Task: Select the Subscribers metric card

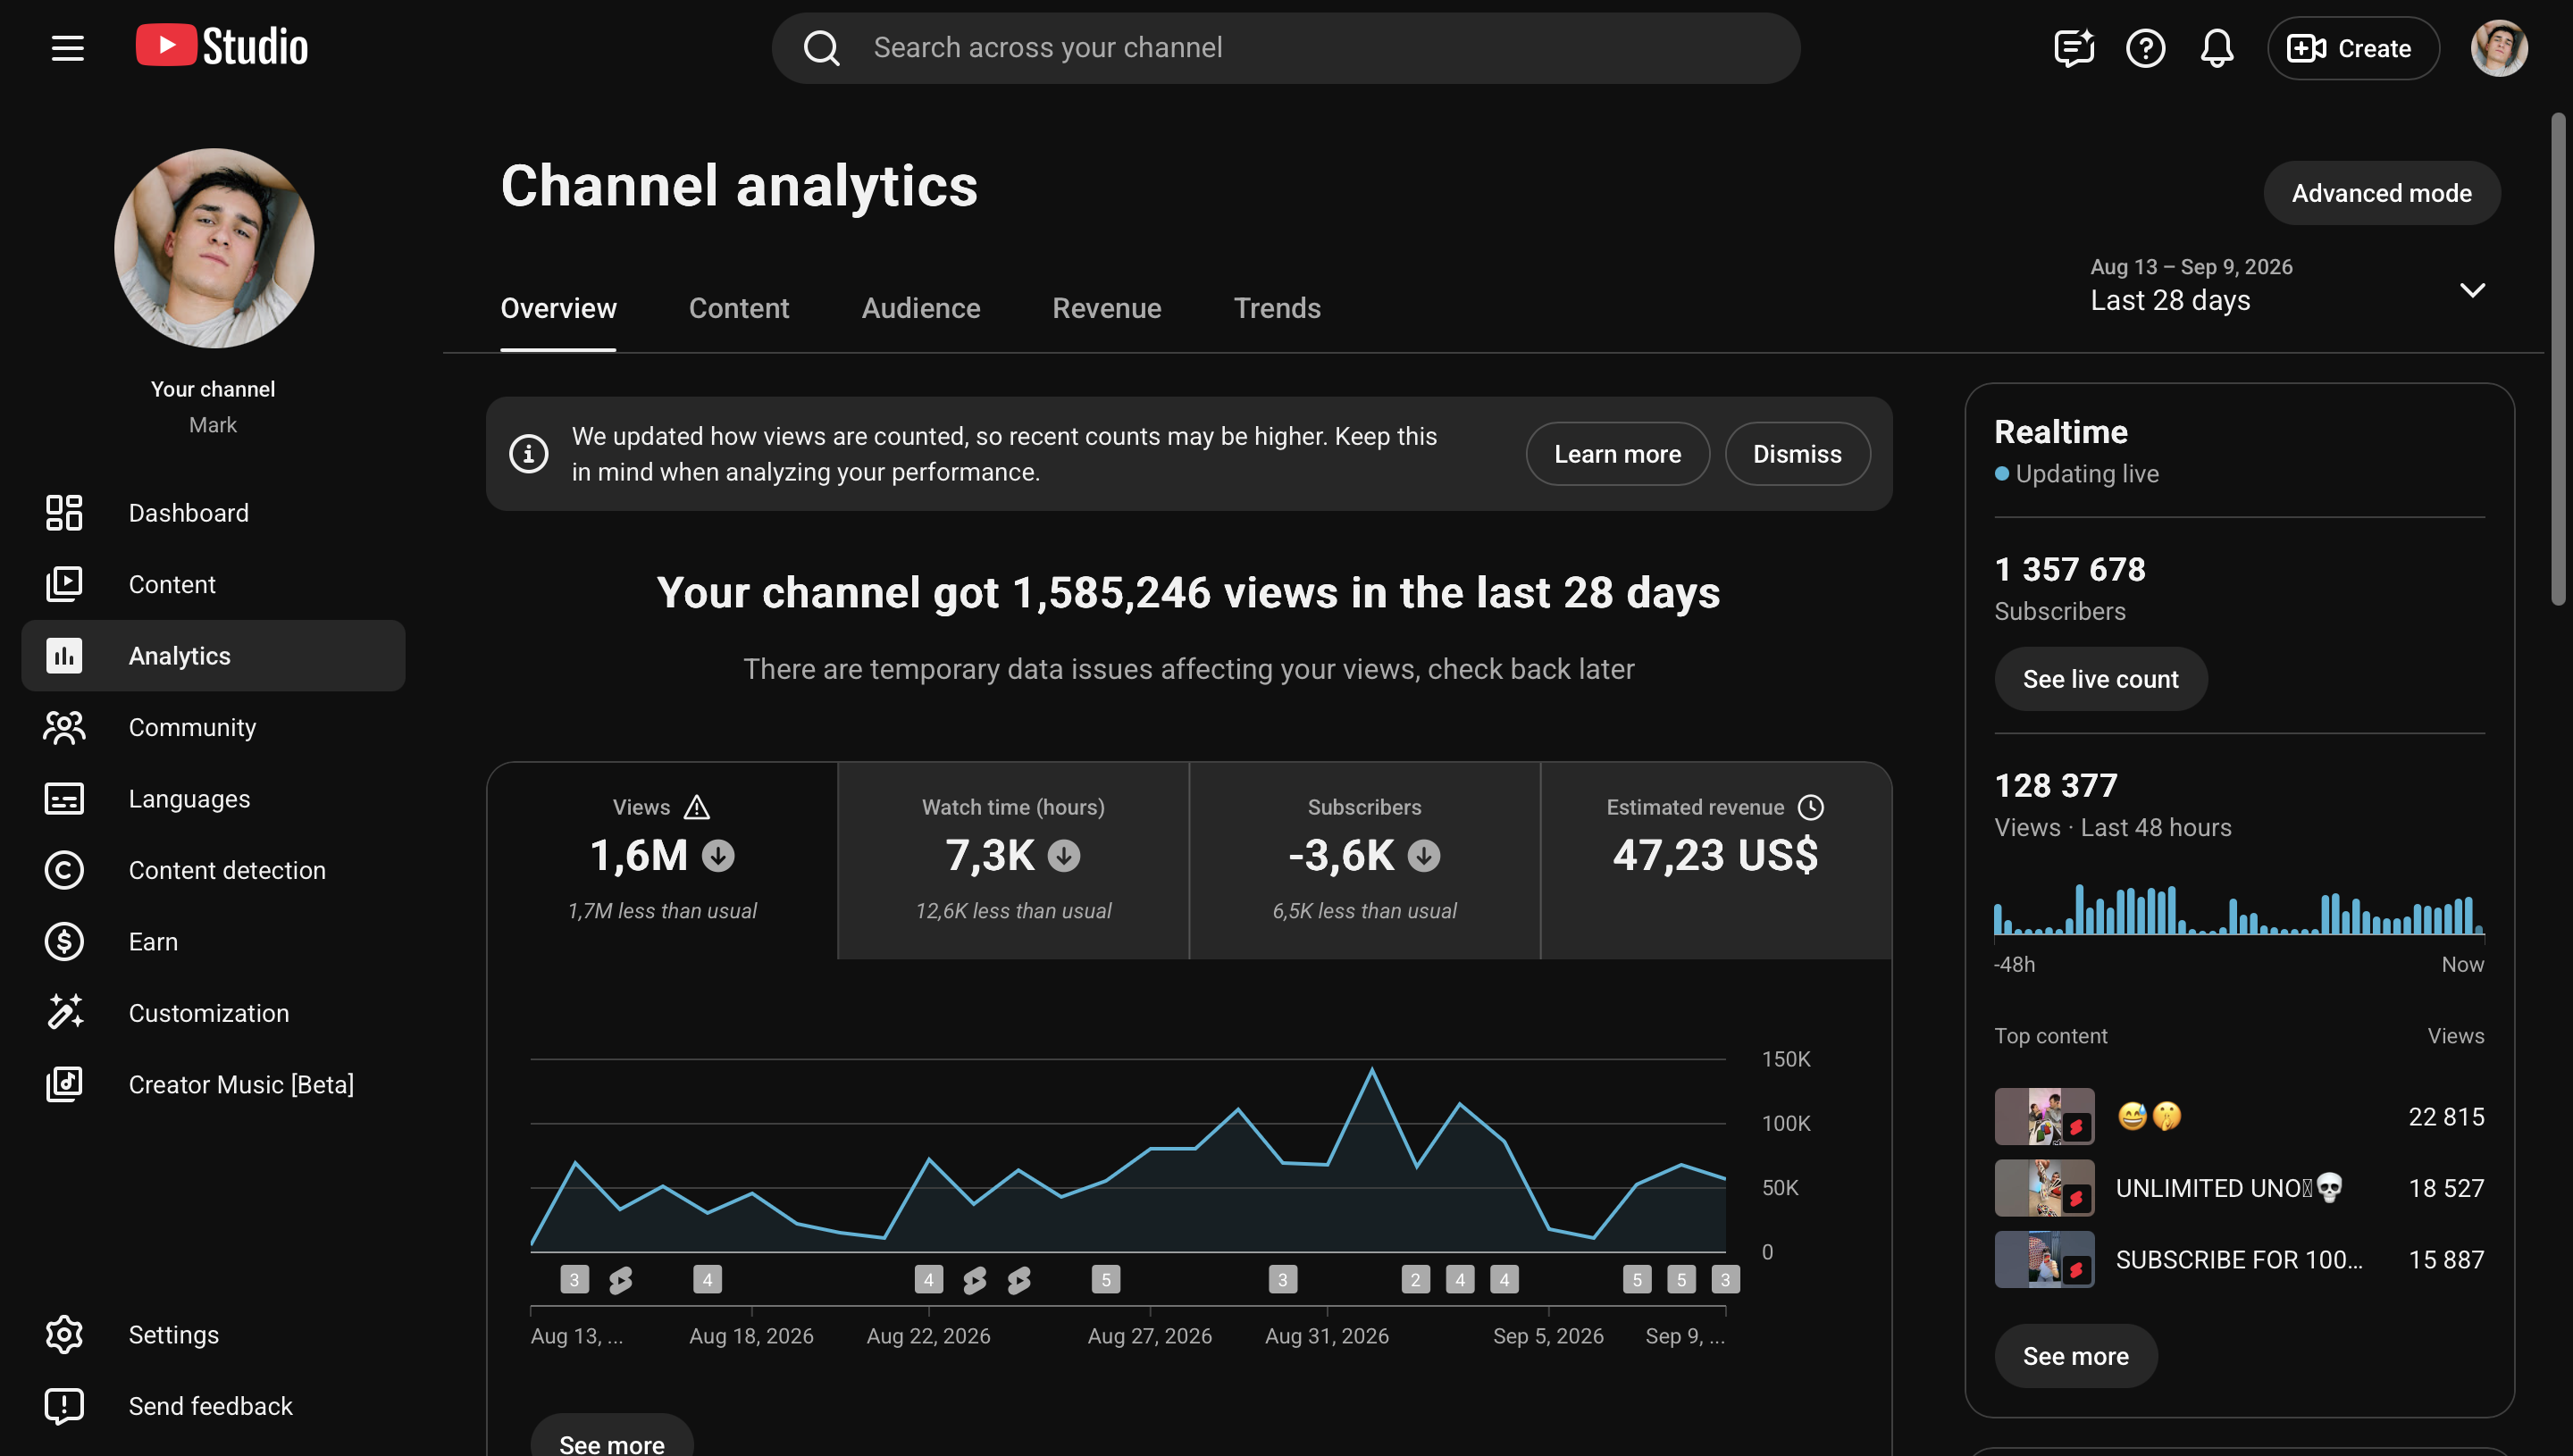Action: point(1364,860)
